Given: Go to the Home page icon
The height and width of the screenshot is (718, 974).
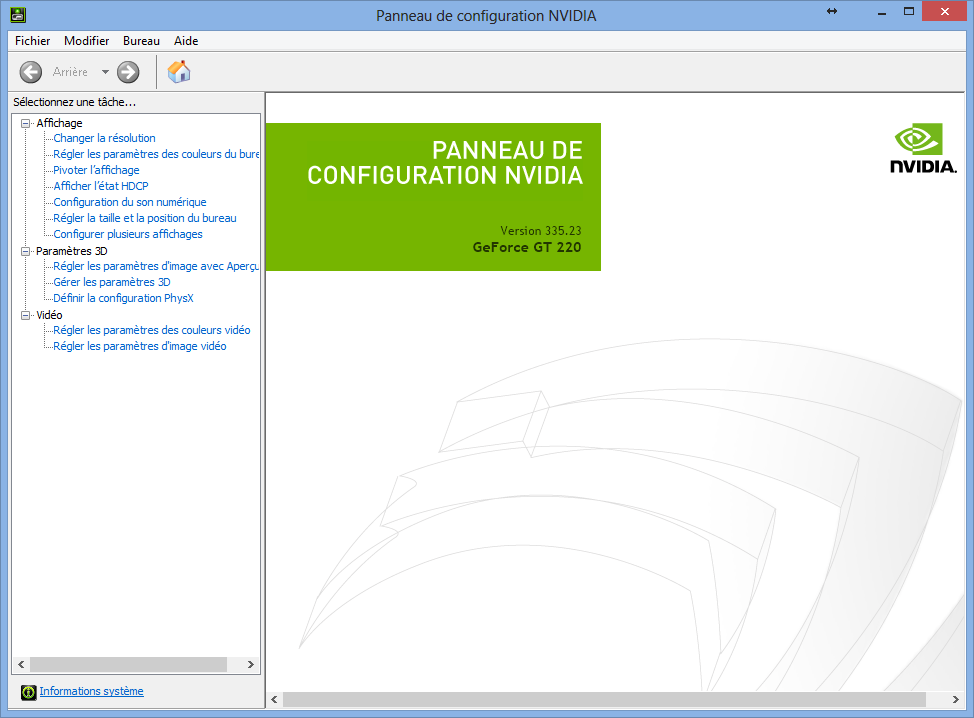Looking at the screenshot, I should (x=179, y=72).
